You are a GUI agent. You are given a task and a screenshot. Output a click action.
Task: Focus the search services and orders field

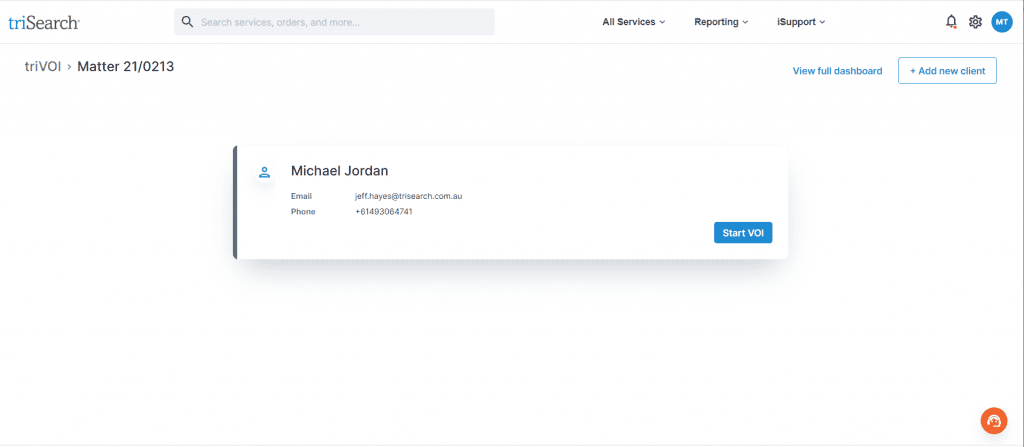340,22
